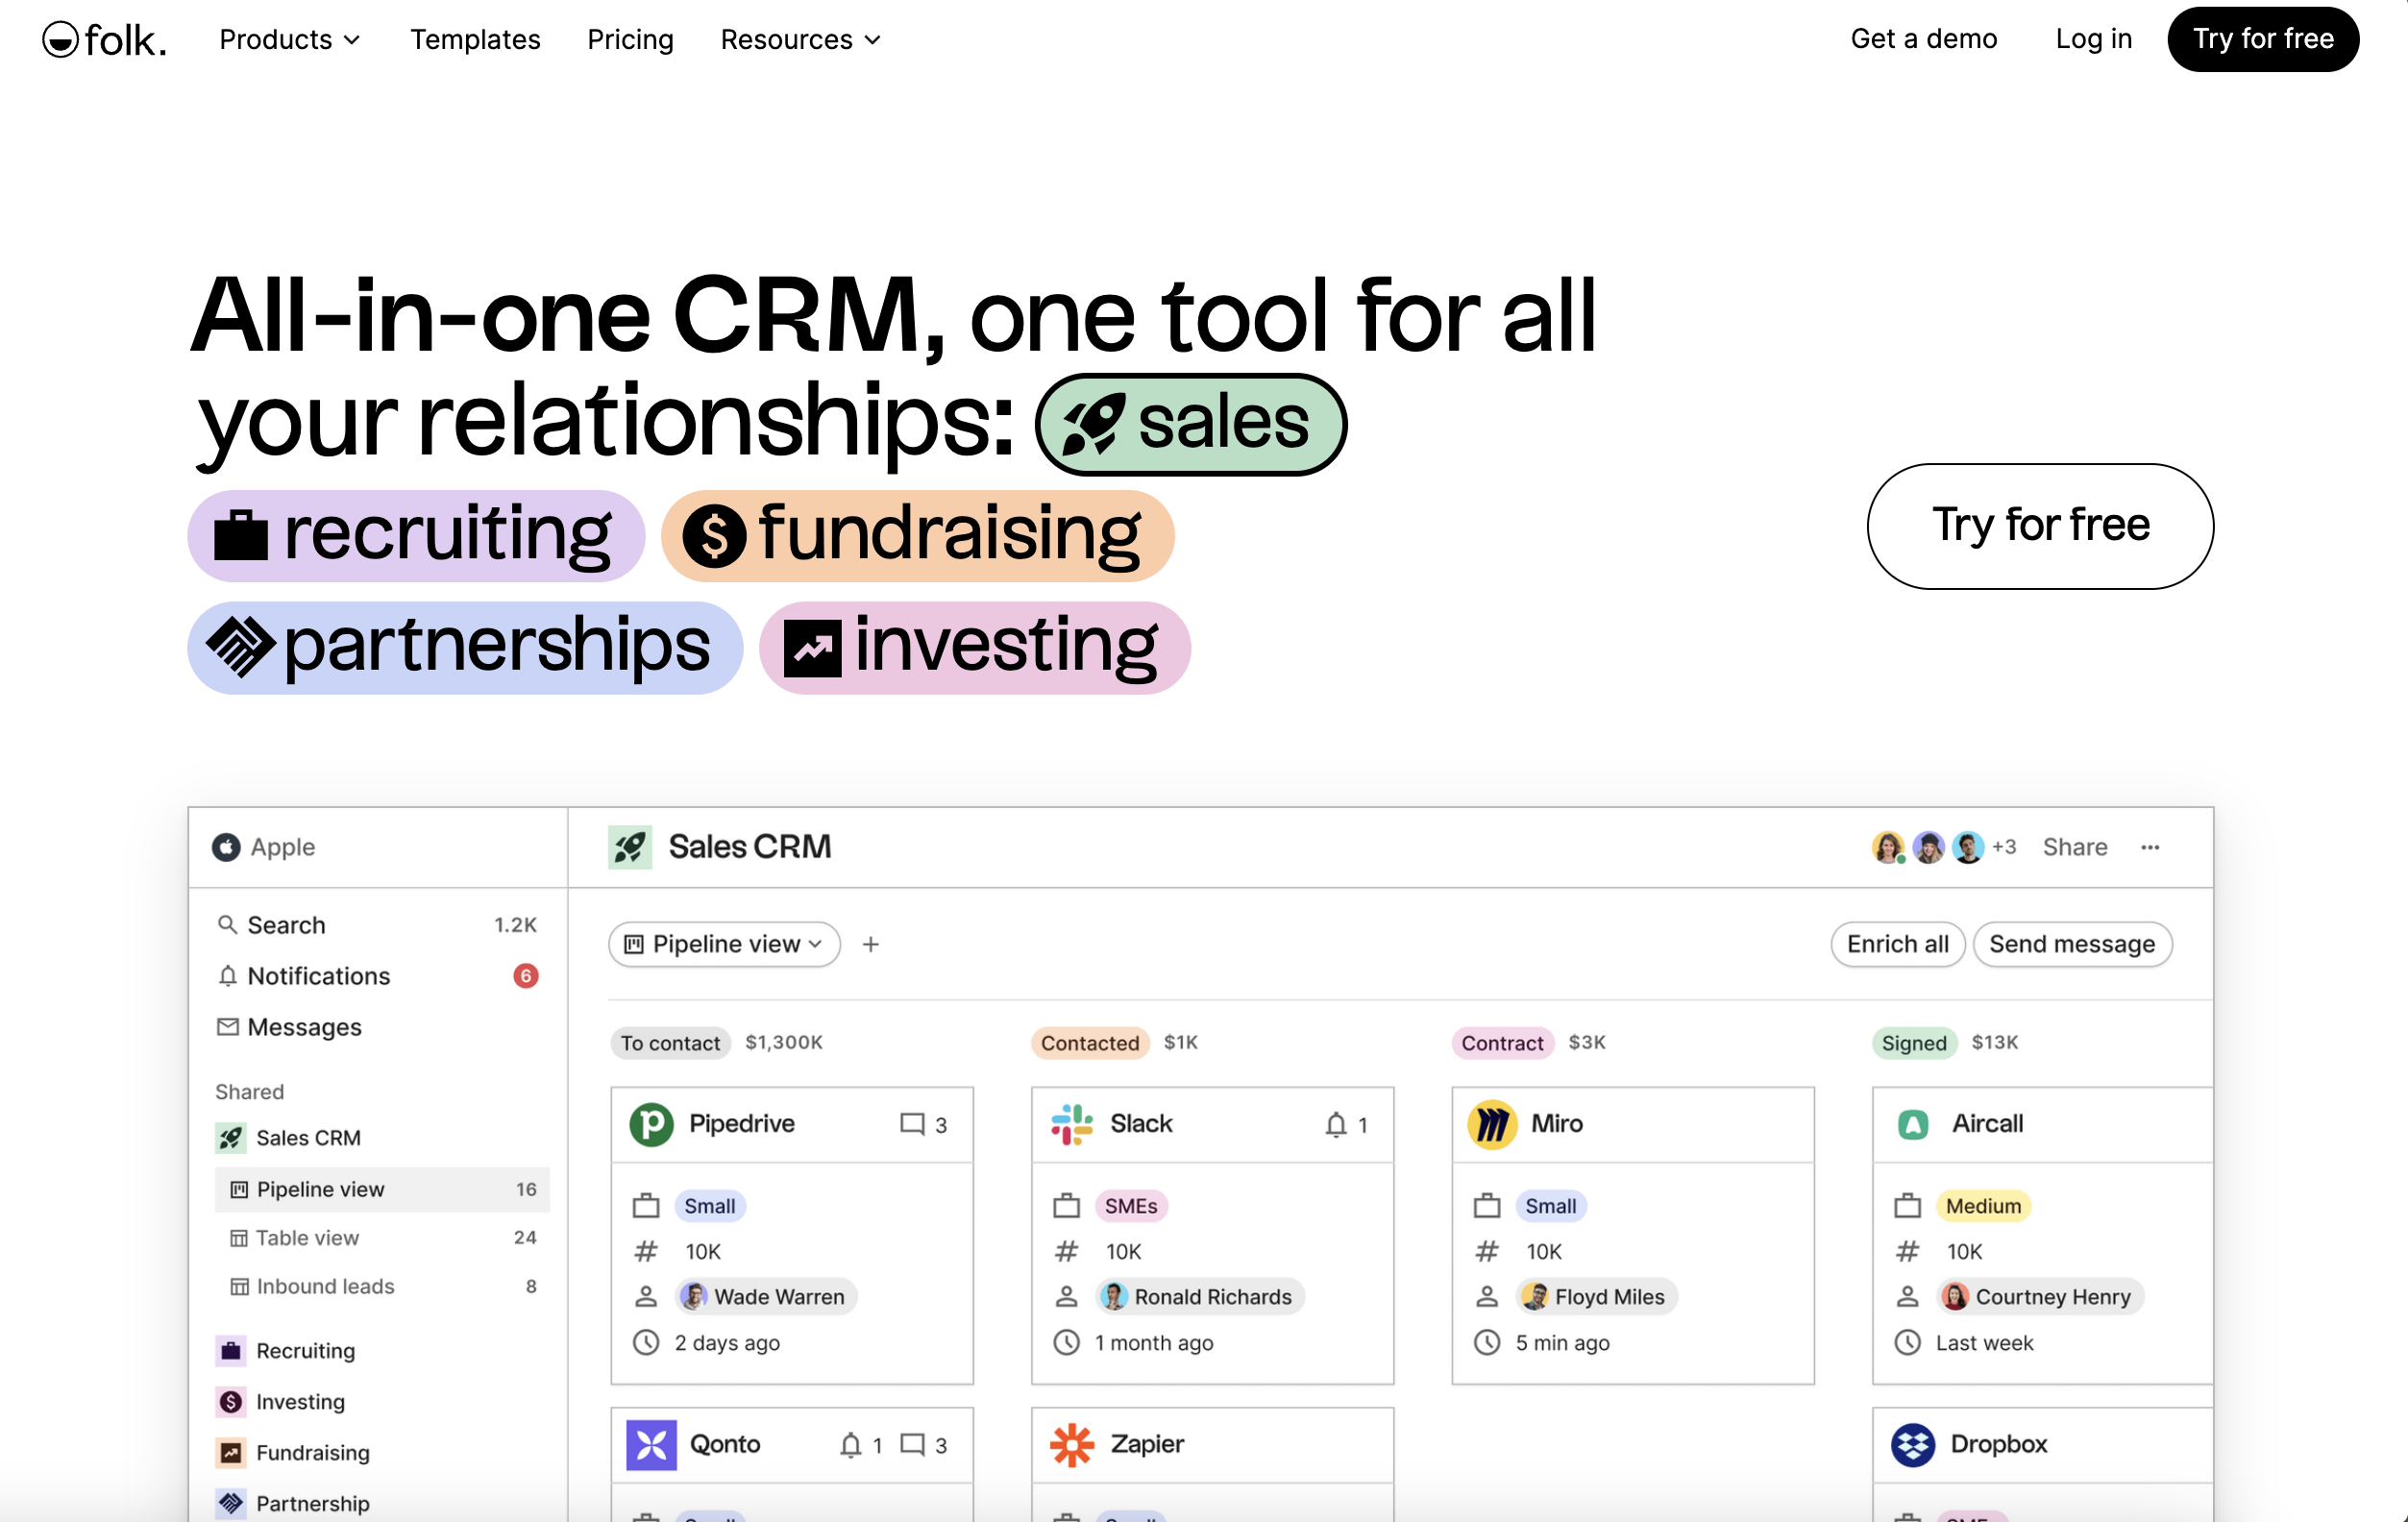Click the Get a demo link
This screenshot has width=2408, height=1522.
pos(1923,39)
